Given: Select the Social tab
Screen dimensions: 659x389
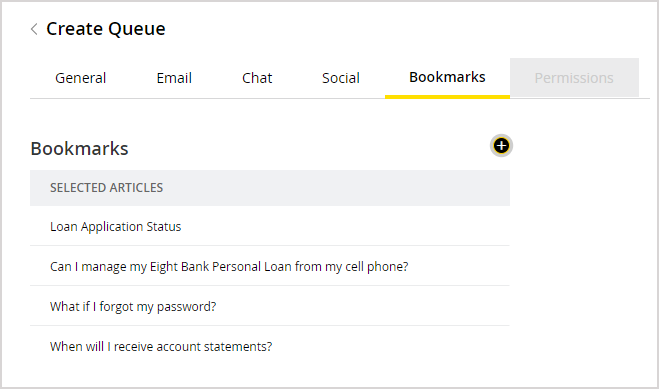Looking at the screenshot, I should pyautogui.click(x=341, y=78).
